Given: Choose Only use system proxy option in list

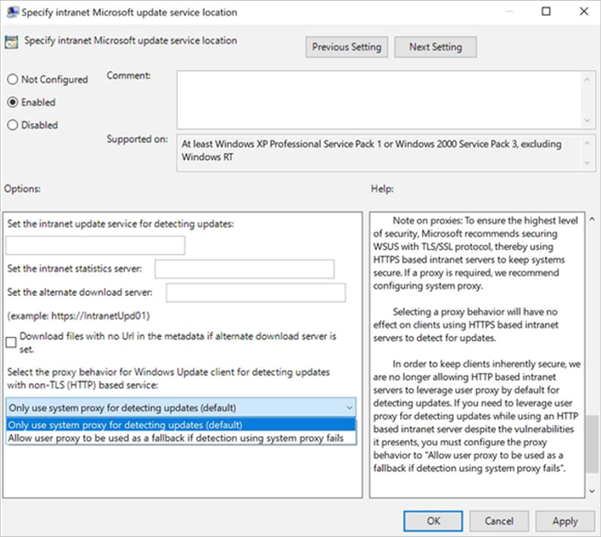Looking at the screenshot, I should coord(181,425).
